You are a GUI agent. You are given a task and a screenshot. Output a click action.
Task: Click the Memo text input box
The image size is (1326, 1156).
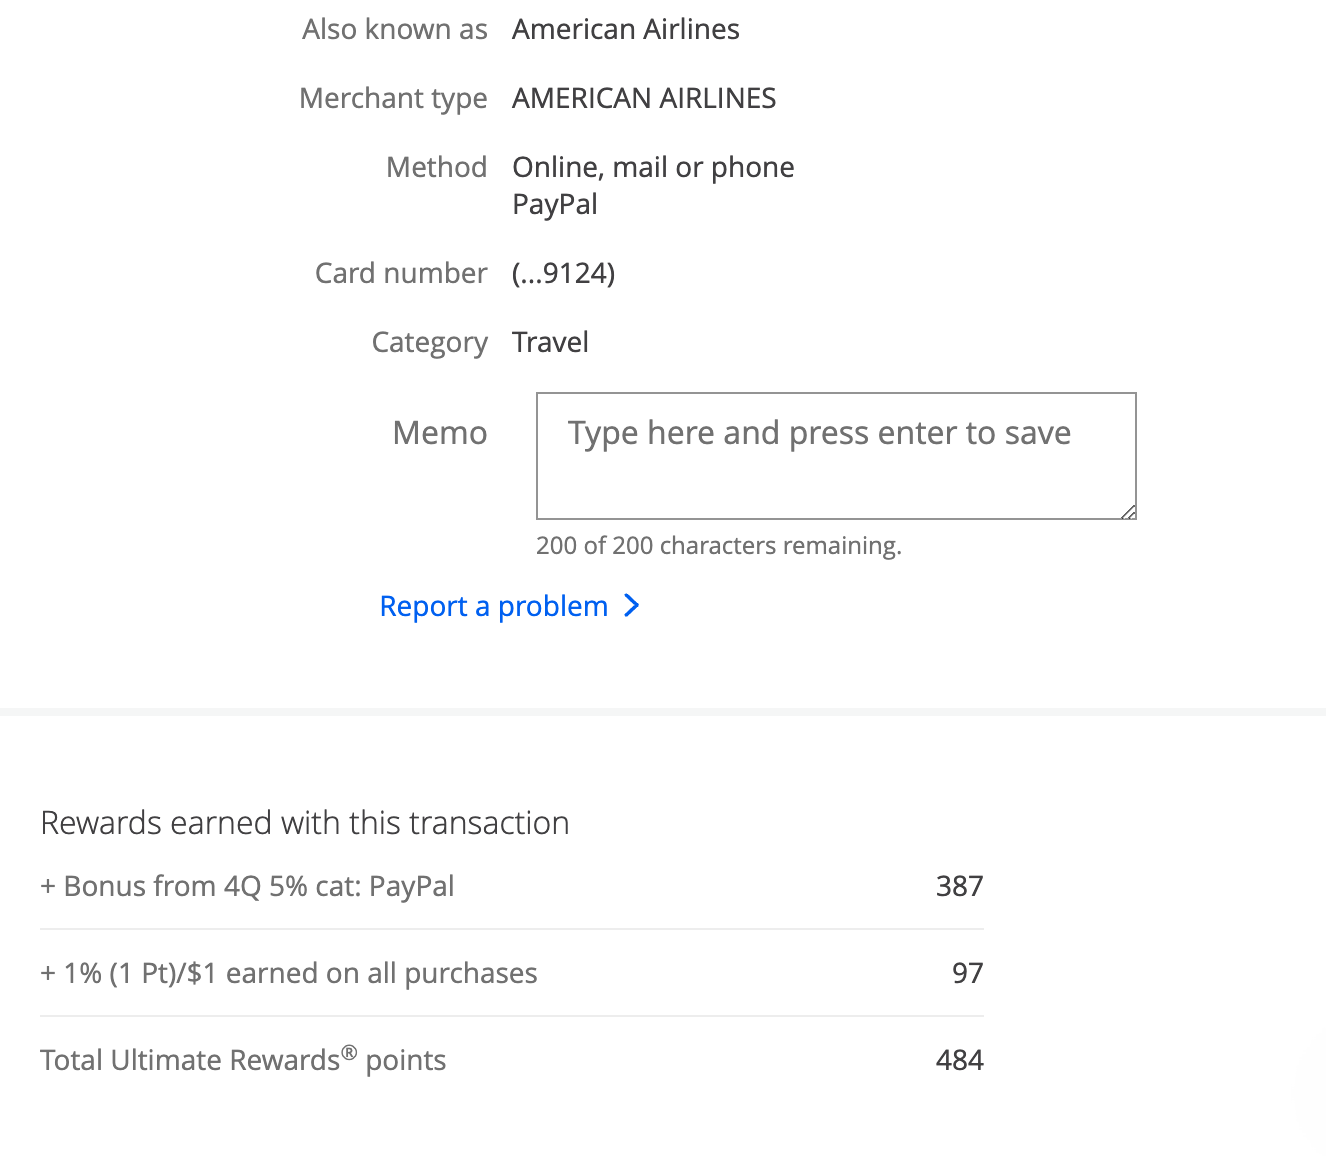click(835, 456)
